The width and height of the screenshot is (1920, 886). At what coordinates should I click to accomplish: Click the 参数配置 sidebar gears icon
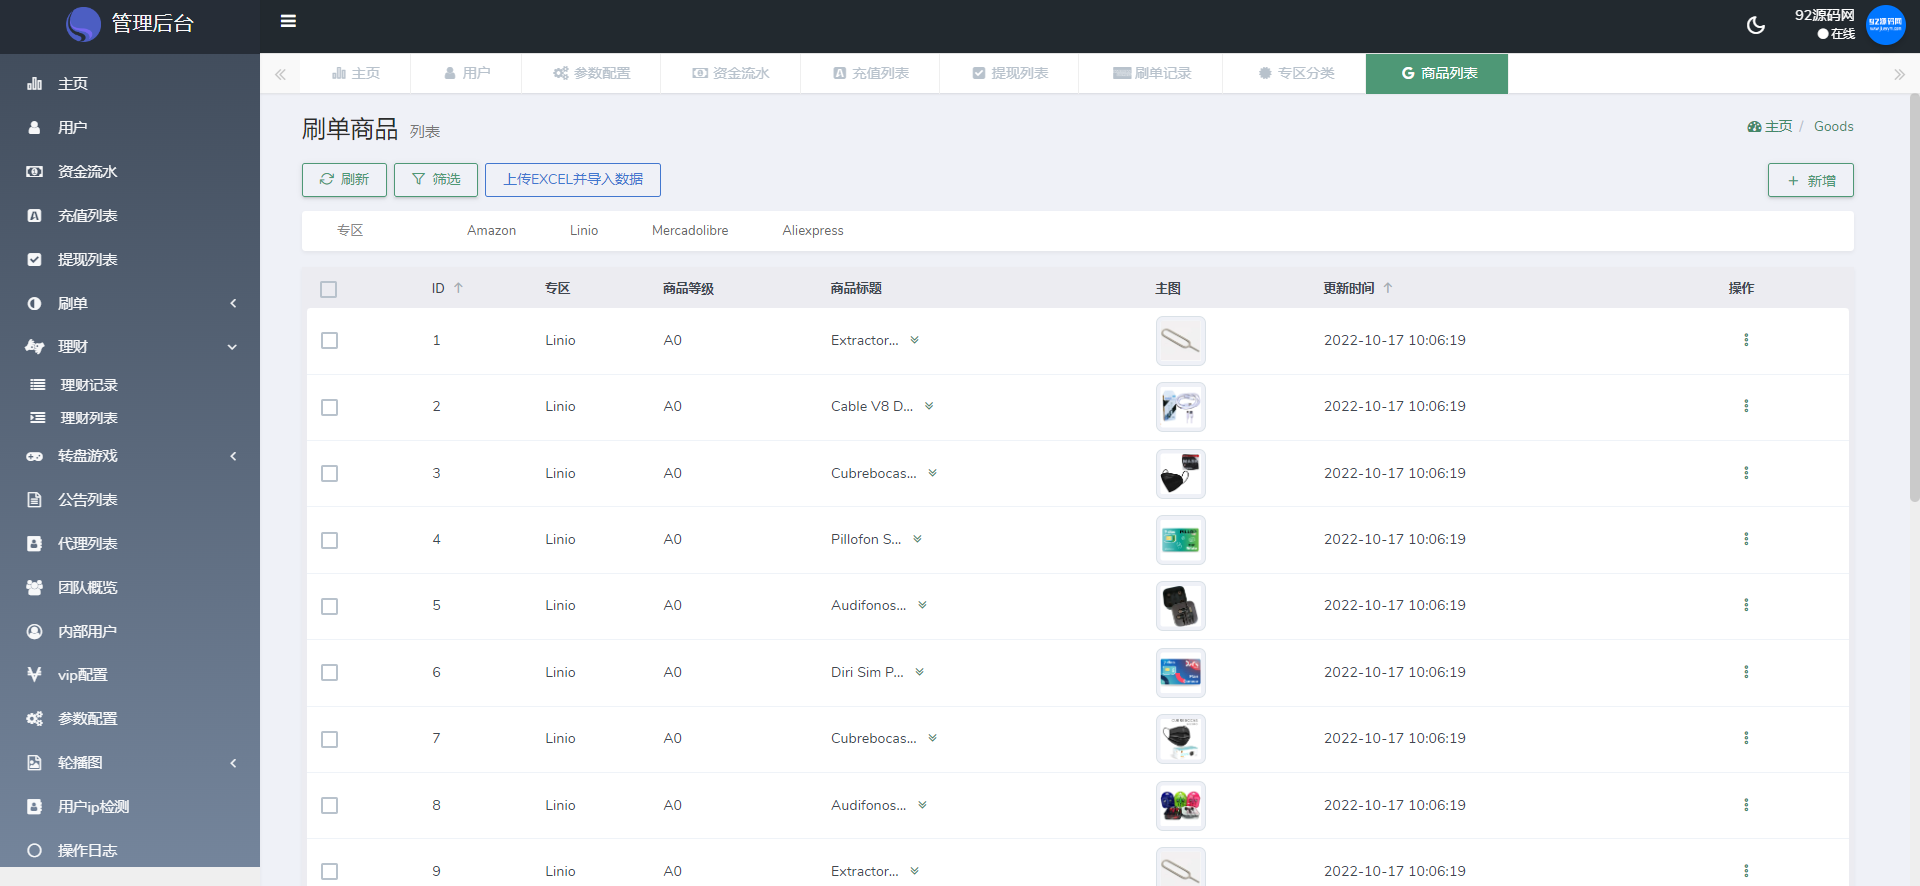coord(35,719)
